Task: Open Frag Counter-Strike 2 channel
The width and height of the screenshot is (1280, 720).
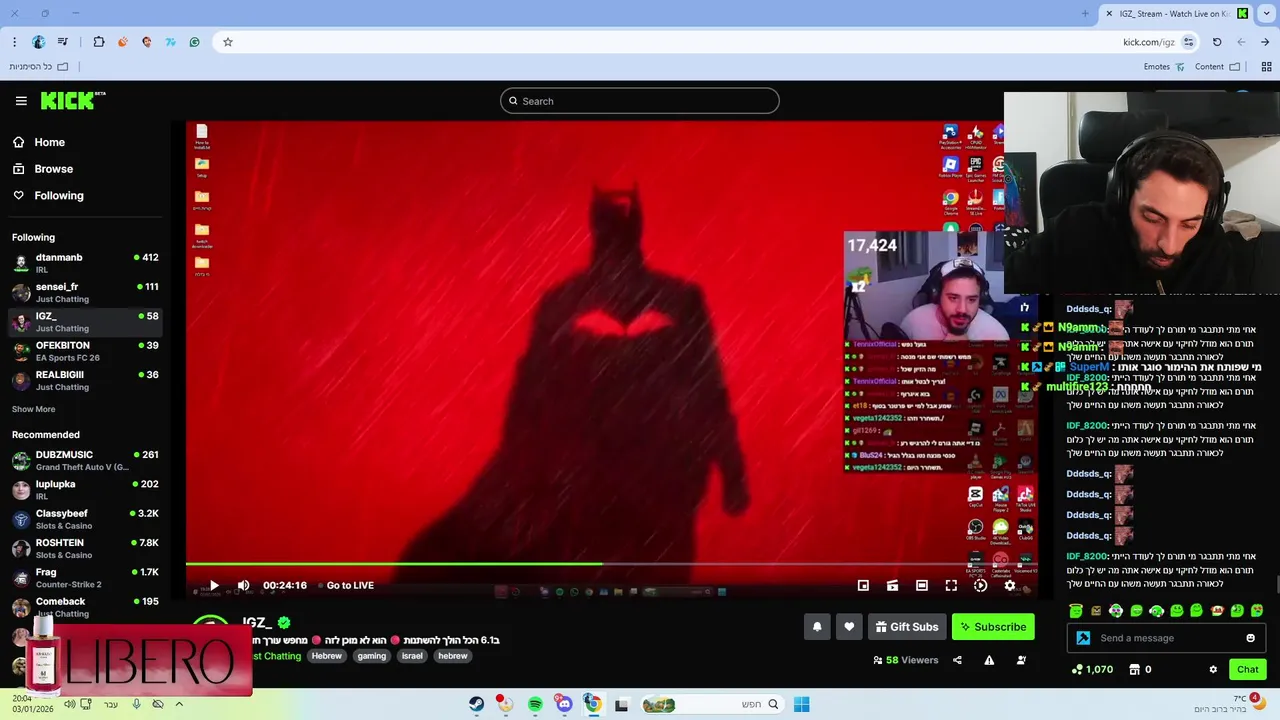Action: click(85, 578)
